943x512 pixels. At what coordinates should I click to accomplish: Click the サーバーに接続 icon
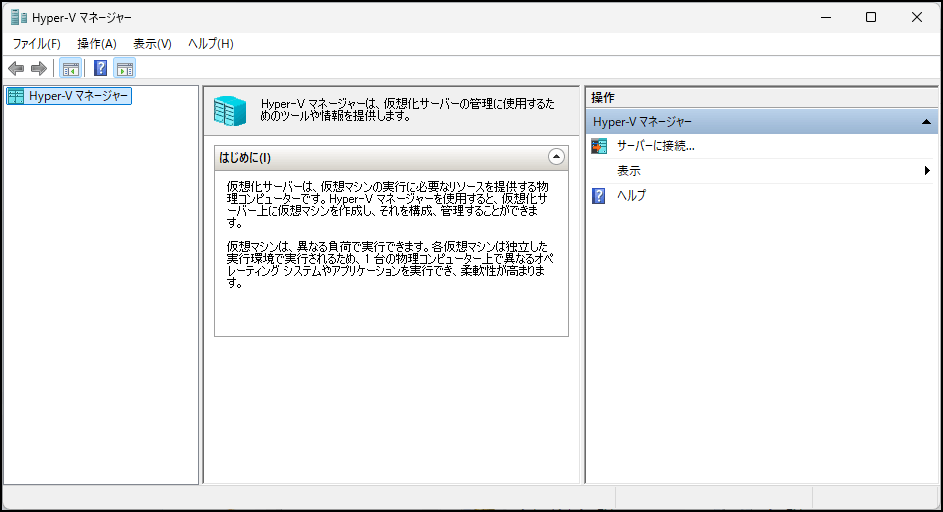click(599, 146)
